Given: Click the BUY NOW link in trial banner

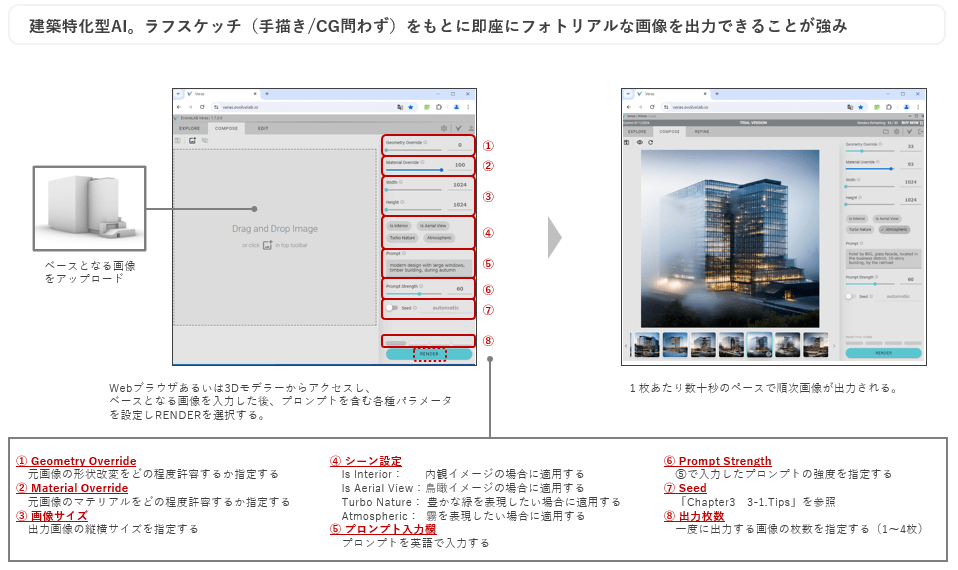Looking at the screenshot, I should [x=909, y=122].
